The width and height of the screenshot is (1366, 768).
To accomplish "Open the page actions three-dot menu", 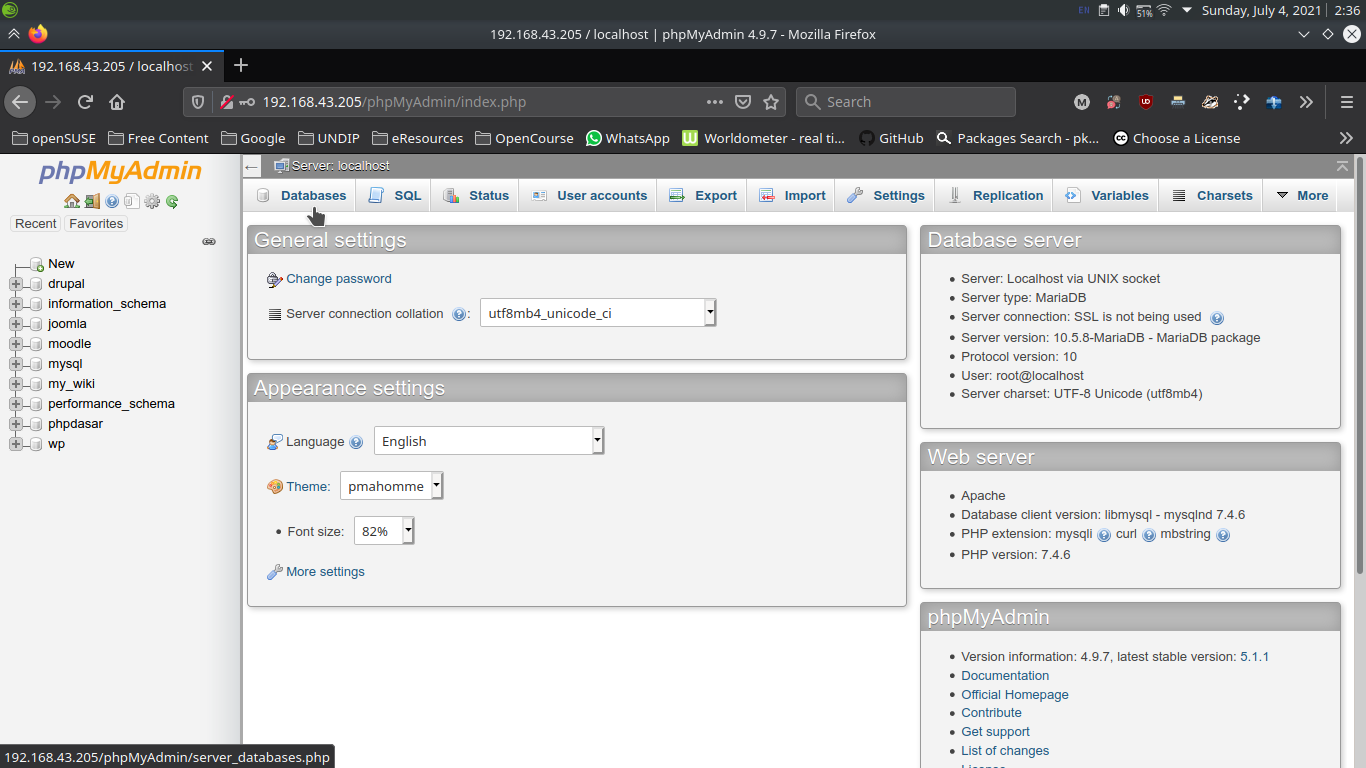I will tap(714, 102).
